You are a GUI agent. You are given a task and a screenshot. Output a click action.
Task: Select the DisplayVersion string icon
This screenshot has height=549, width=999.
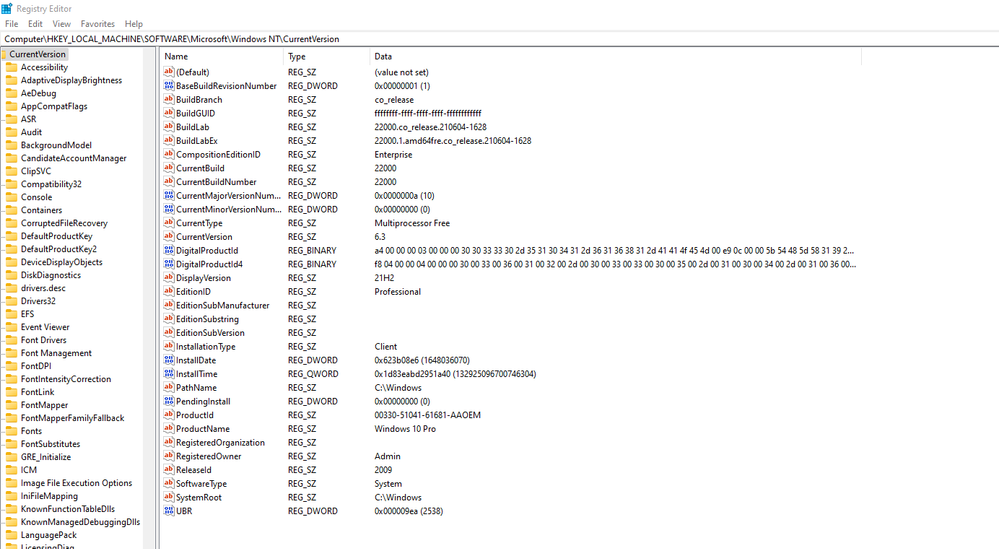pyautogui.click(x=169, y=278)
